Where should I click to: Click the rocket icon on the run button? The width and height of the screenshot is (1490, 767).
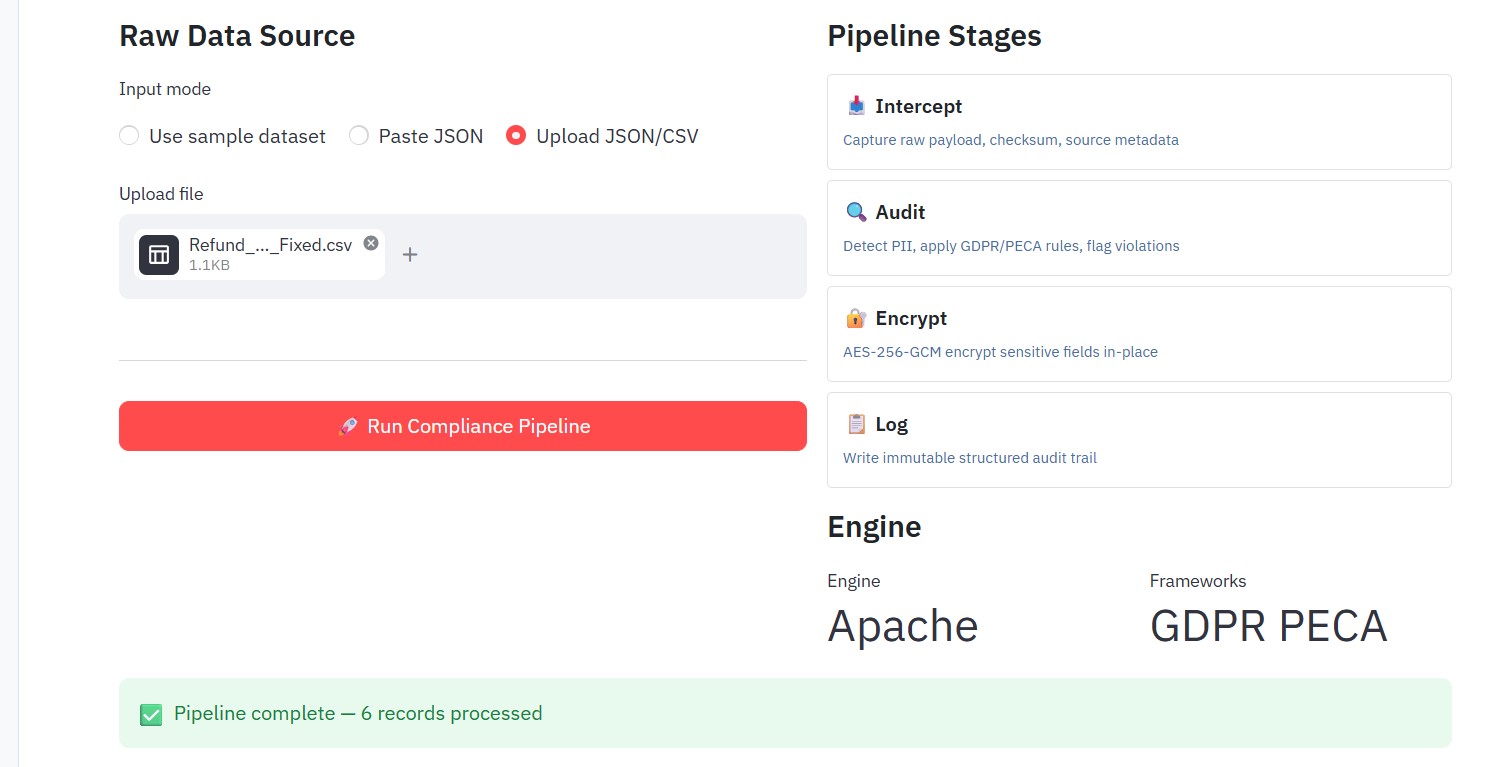tap(347, 426)
